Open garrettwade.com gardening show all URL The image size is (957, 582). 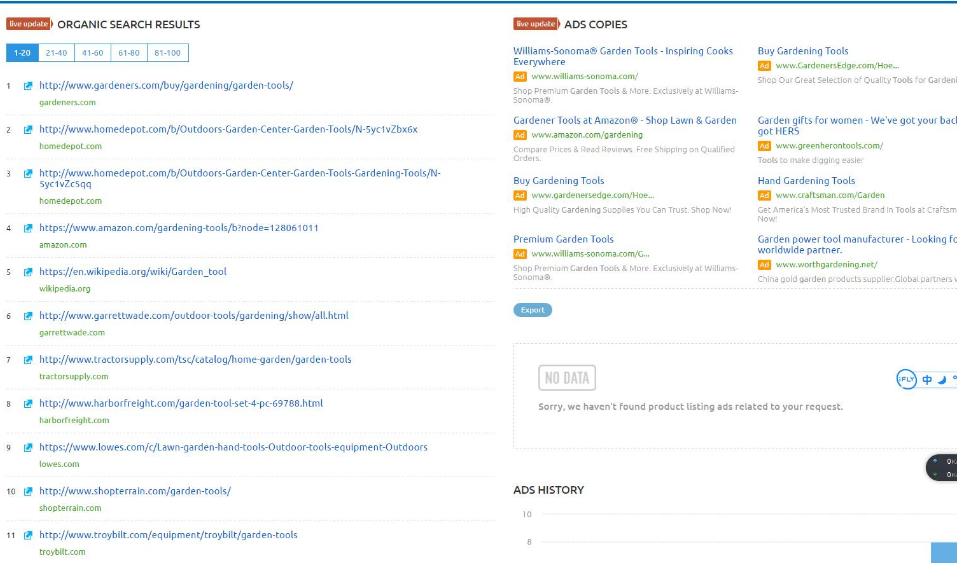193,315
